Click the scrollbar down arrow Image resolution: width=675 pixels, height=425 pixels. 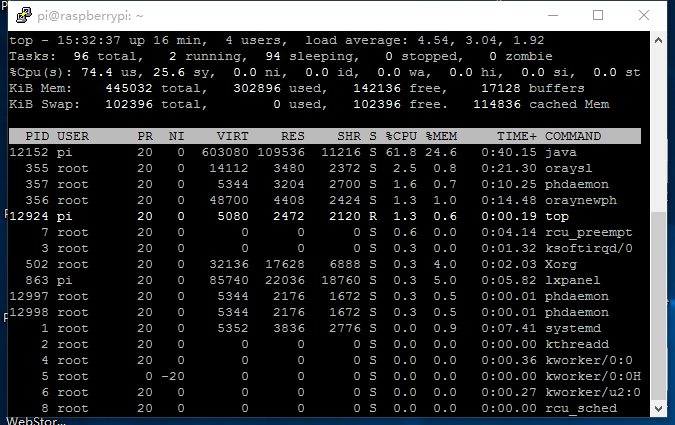658,408
